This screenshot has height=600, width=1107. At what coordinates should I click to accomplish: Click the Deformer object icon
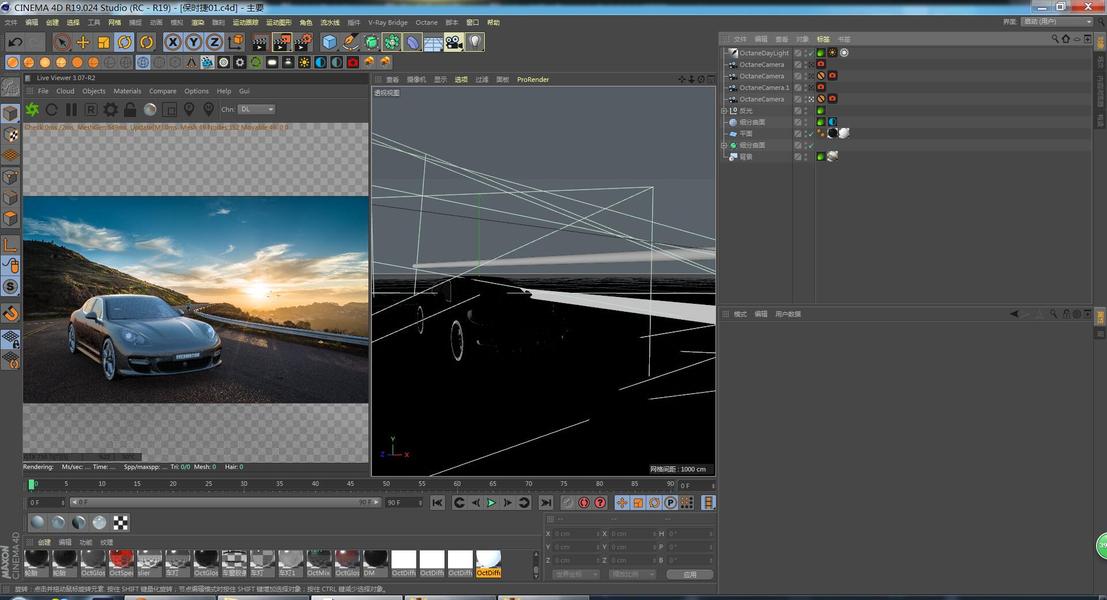(412, 42)
